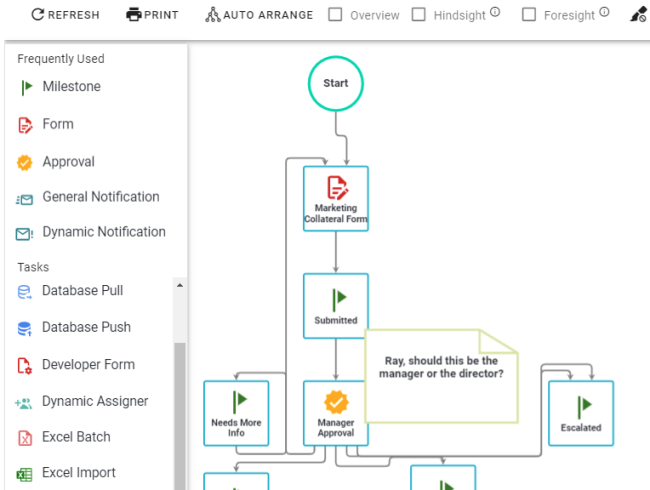The width and height of the screenshot is (650, 490).
Task: Select the Database Pull icon
Action: (x=24, y=292)
